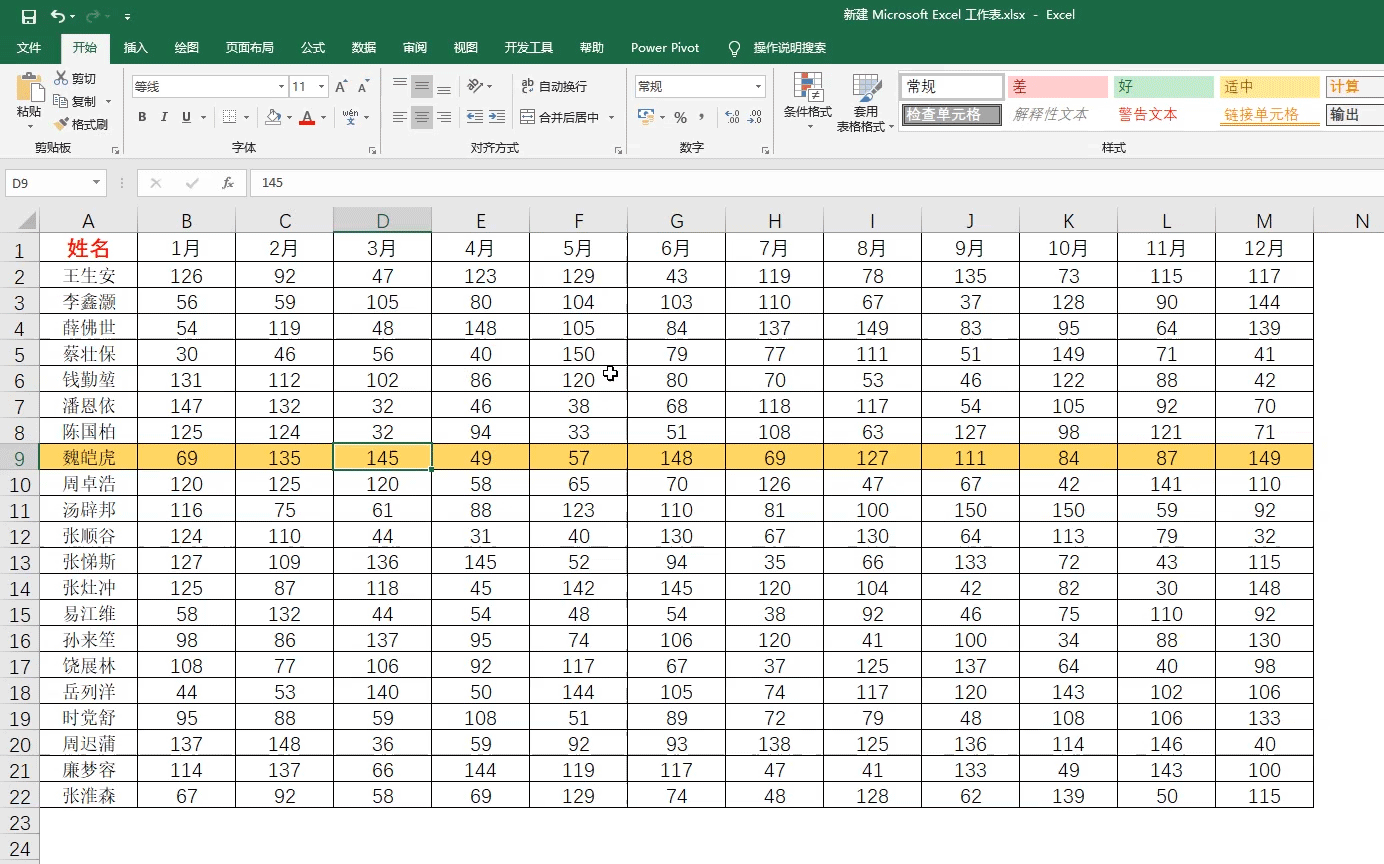Switch to the Data (数据) tab
The width and height of the screenshot is (1384, 864).
point(364,48)
